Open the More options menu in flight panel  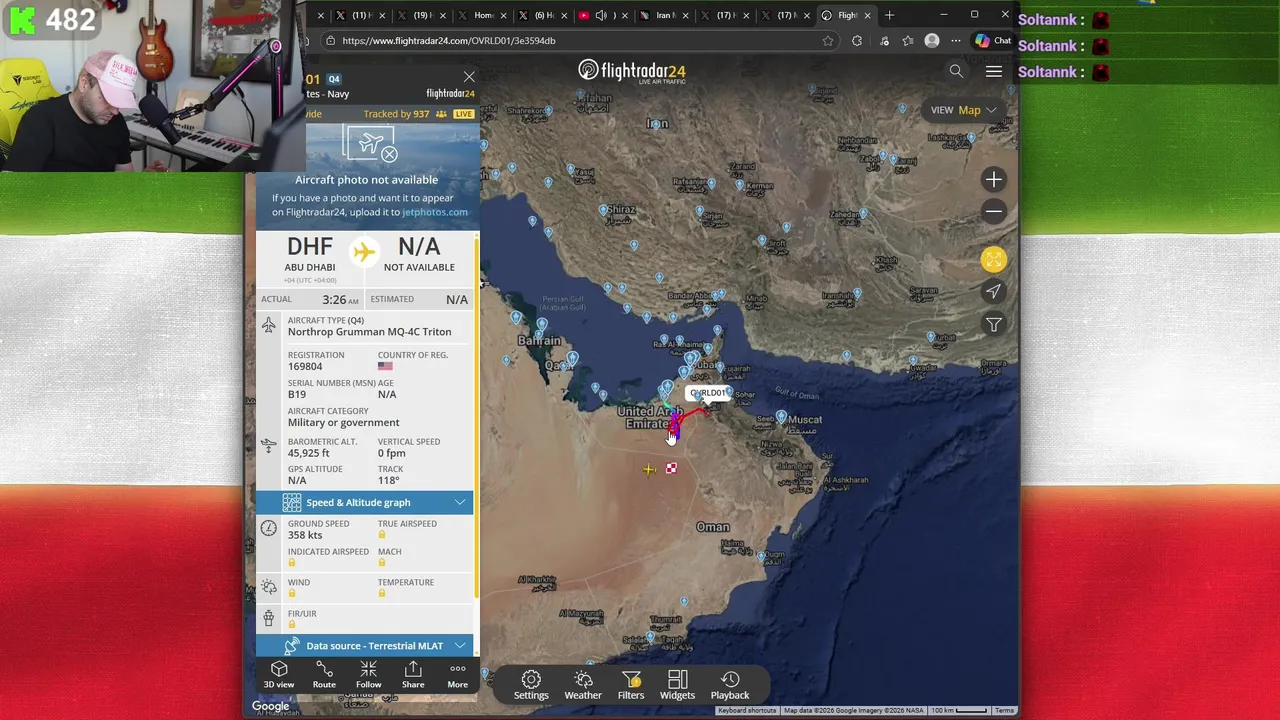[x=457, y=675]
